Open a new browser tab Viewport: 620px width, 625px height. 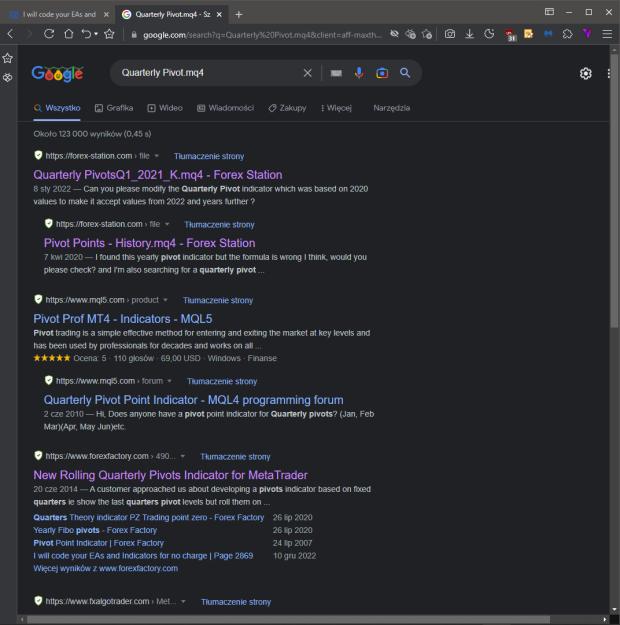238,15
